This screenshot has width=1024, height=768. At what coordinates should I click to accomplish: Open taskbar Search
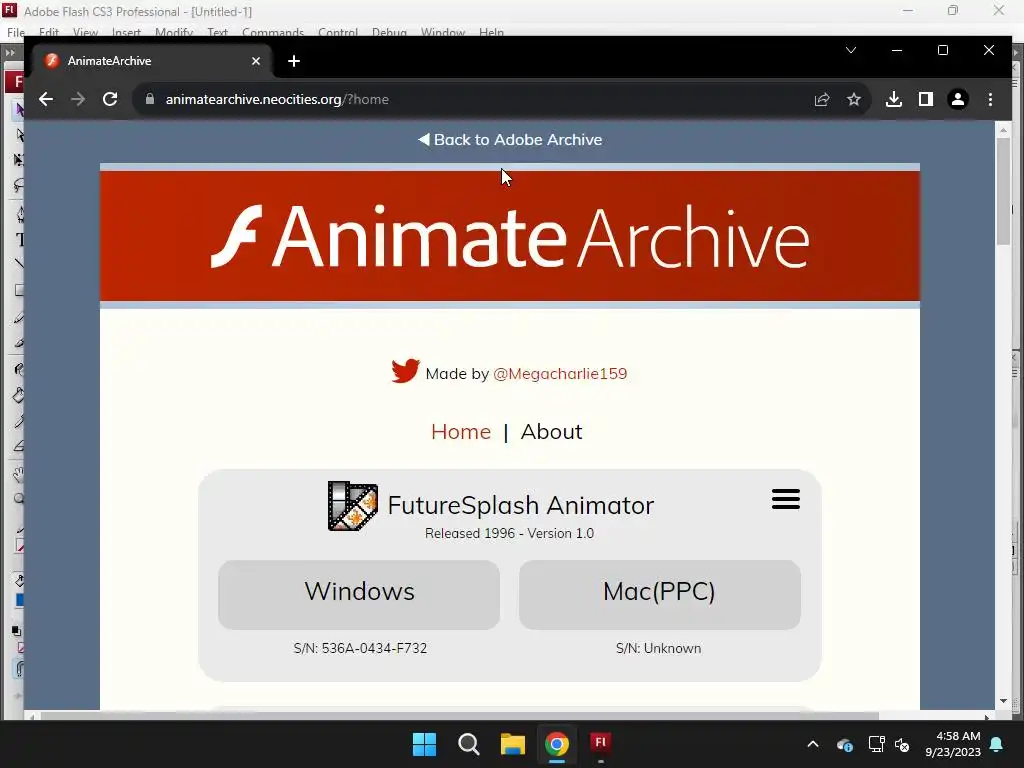[x=469, y=744]
